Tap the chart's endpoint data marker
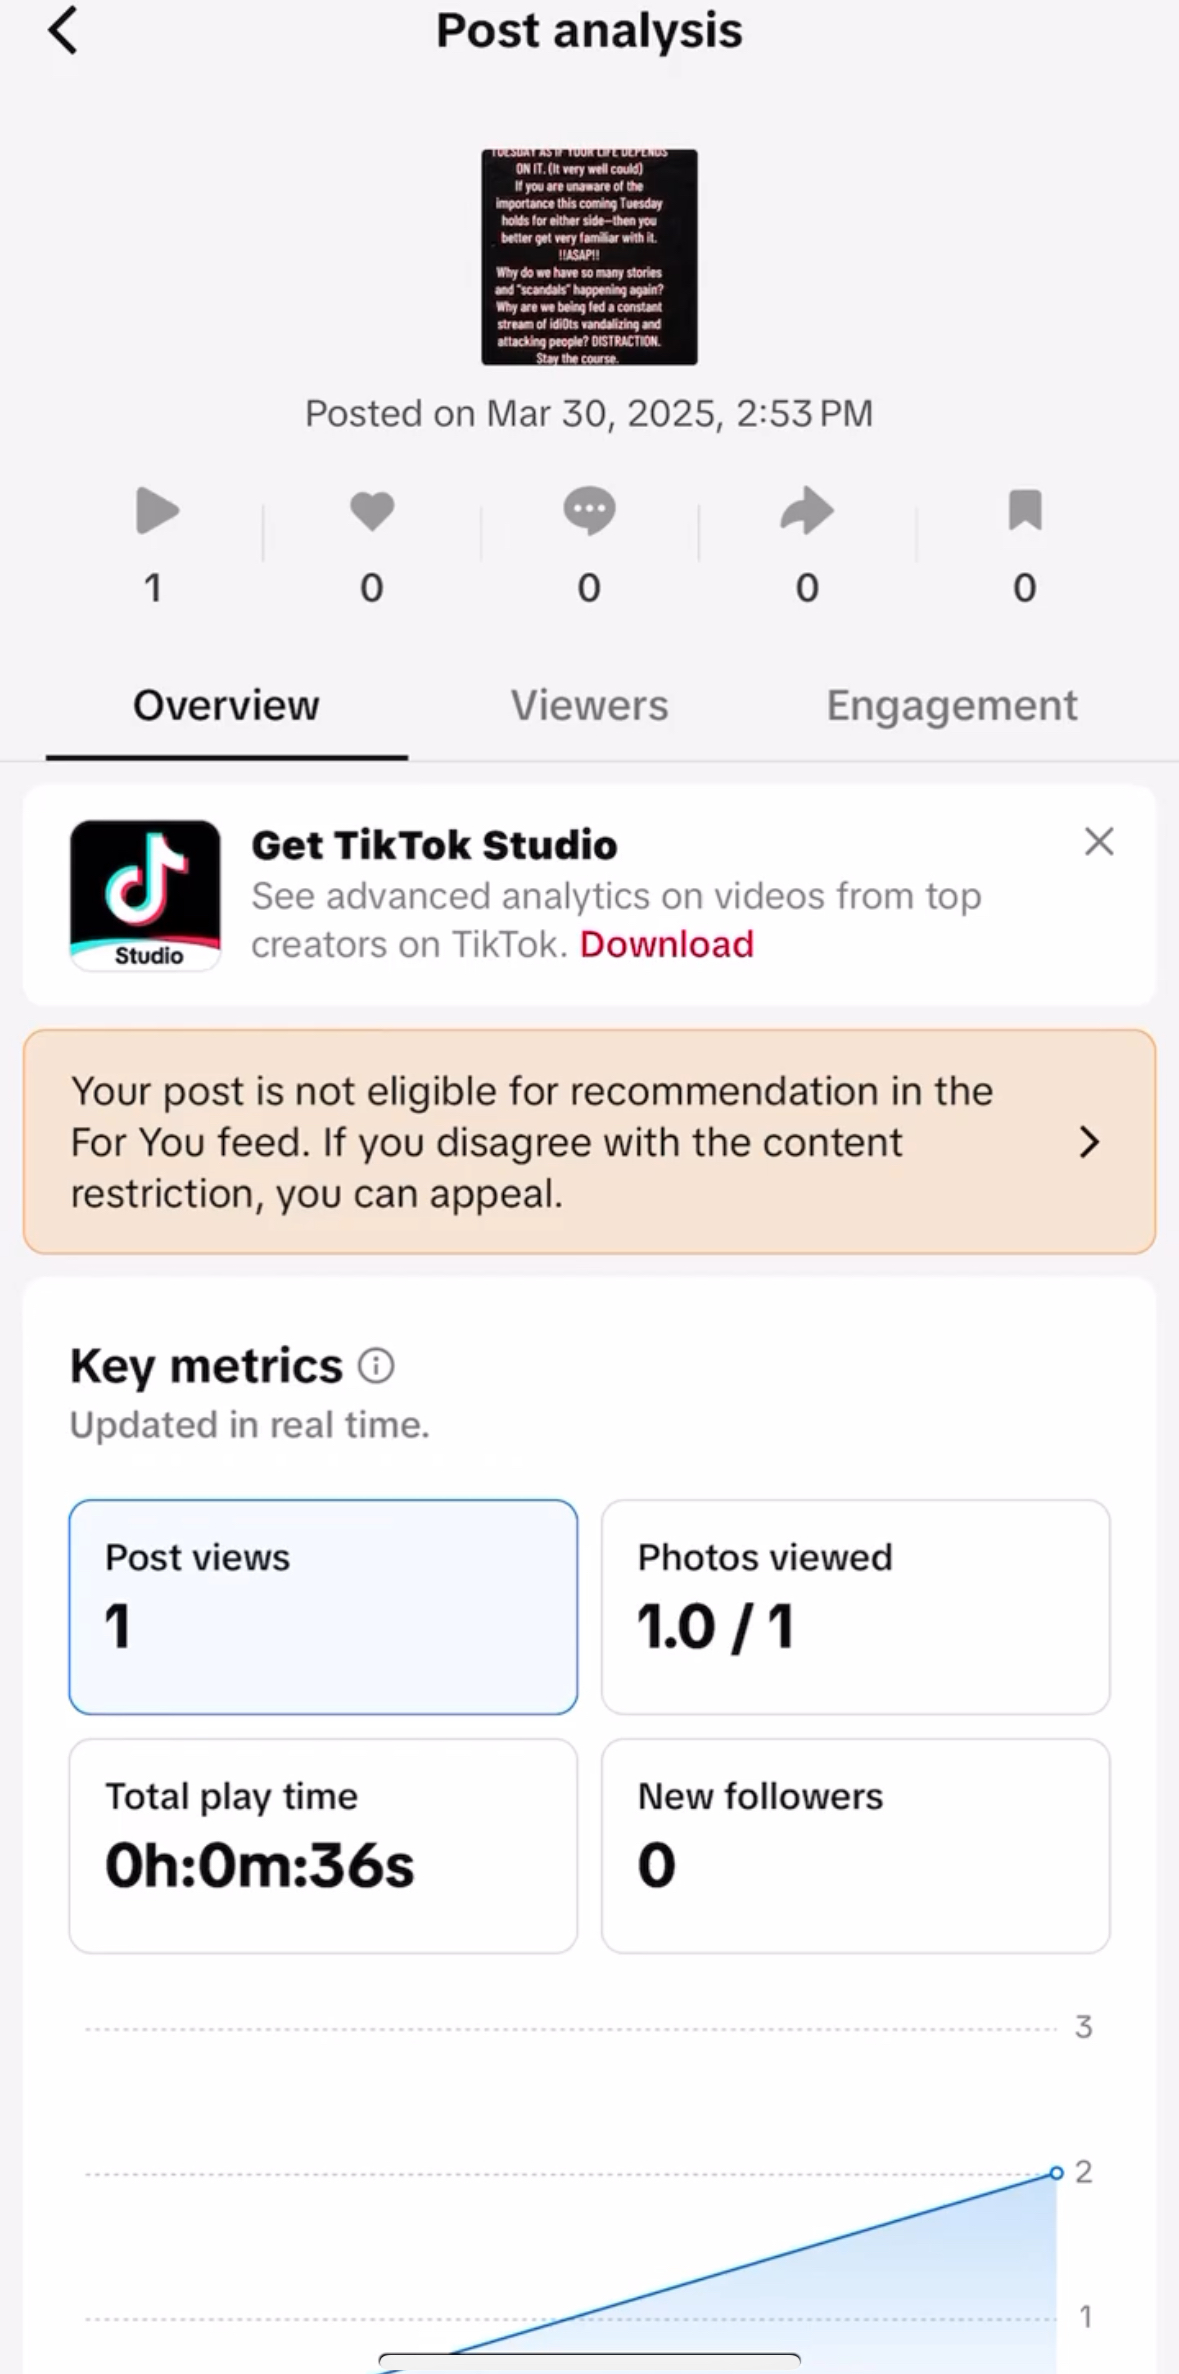Image resolution: width=1179 pixels, height=2374 pixels. pyautogui.click(x=1056, y=2173)
